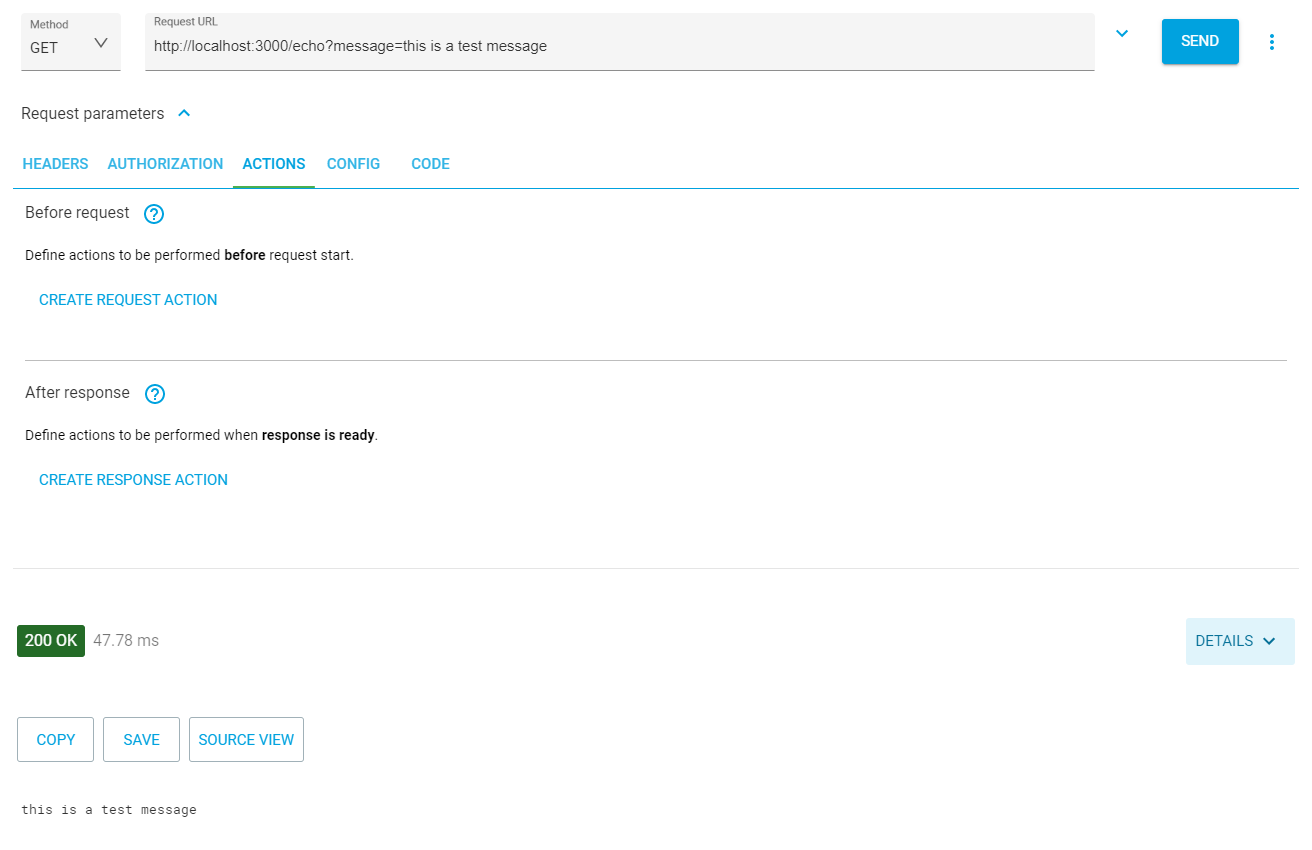Select the ACTIONS tab
The width and height of the screenshot is (1312, 850).
274,164
